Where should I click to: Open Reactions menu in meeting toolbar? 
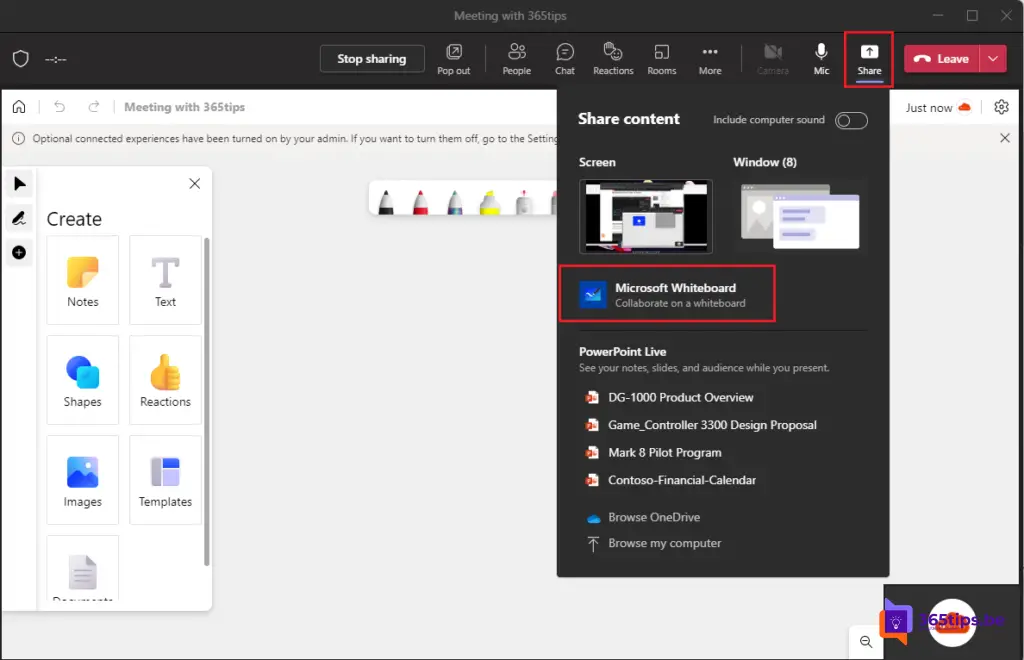click(x=613, y=59)
